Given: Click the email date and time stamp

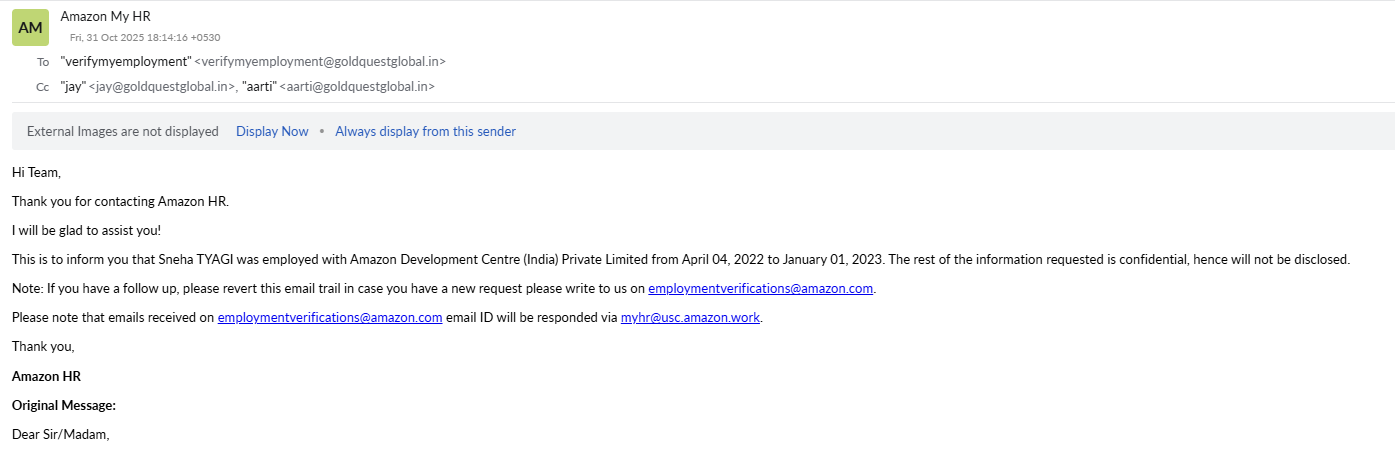Looking at the screenshot, I should click(x=145, y=38).
